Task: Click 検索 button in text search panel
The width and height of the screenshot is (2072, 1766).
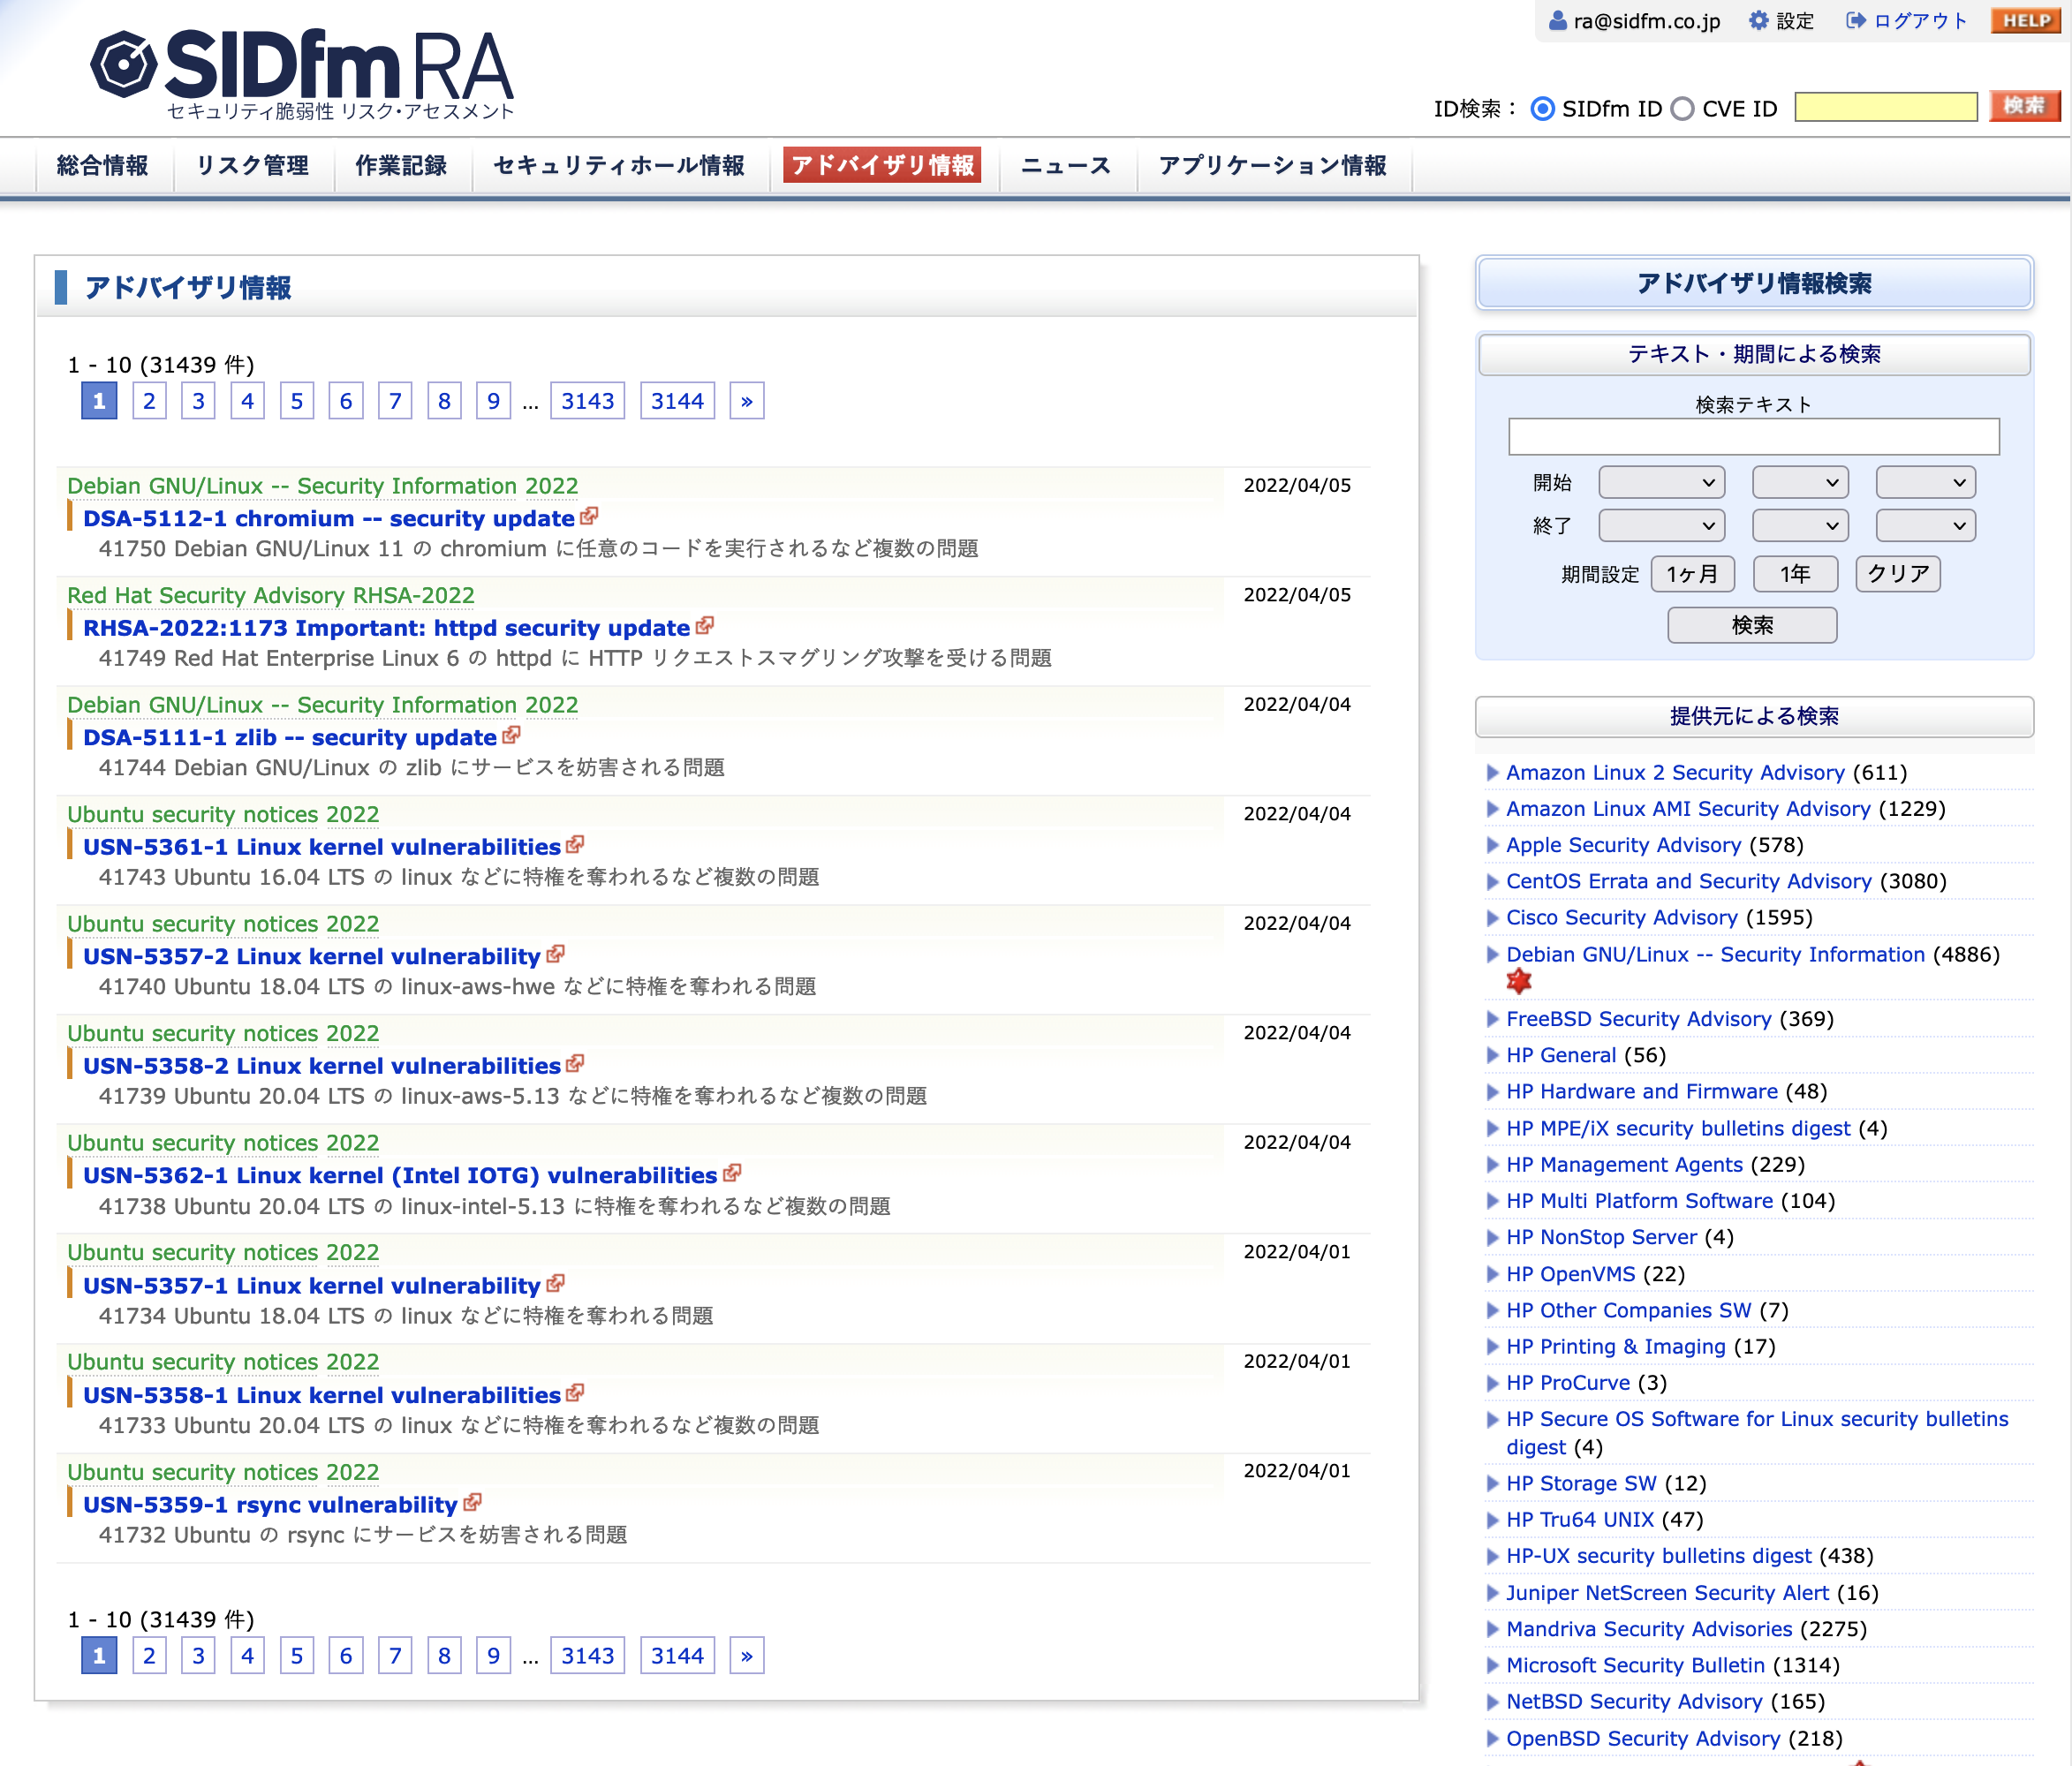Action: coord(1752,625)
